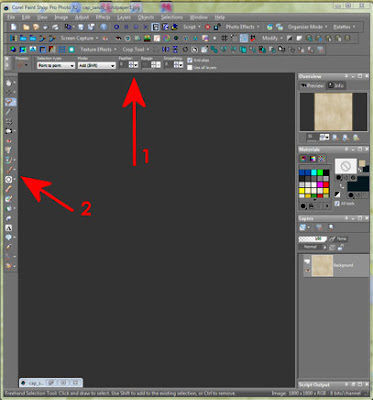Image resolution: width=373 pixels, height=400 pixels.
Task: Open the Mode Add (Shift) dropdown
Action: tap(97, 66)
